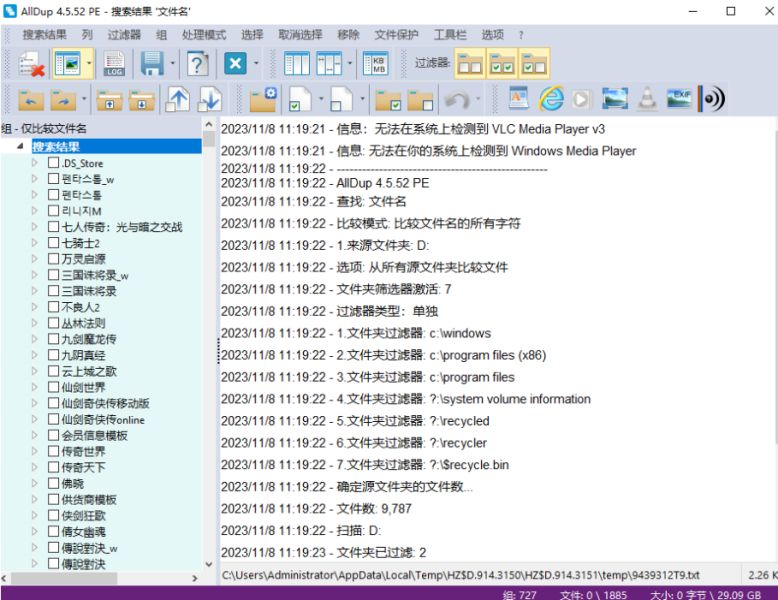Tick the 佛晓 group checkbox
This screenshot has height=600, width=778.
54,483
